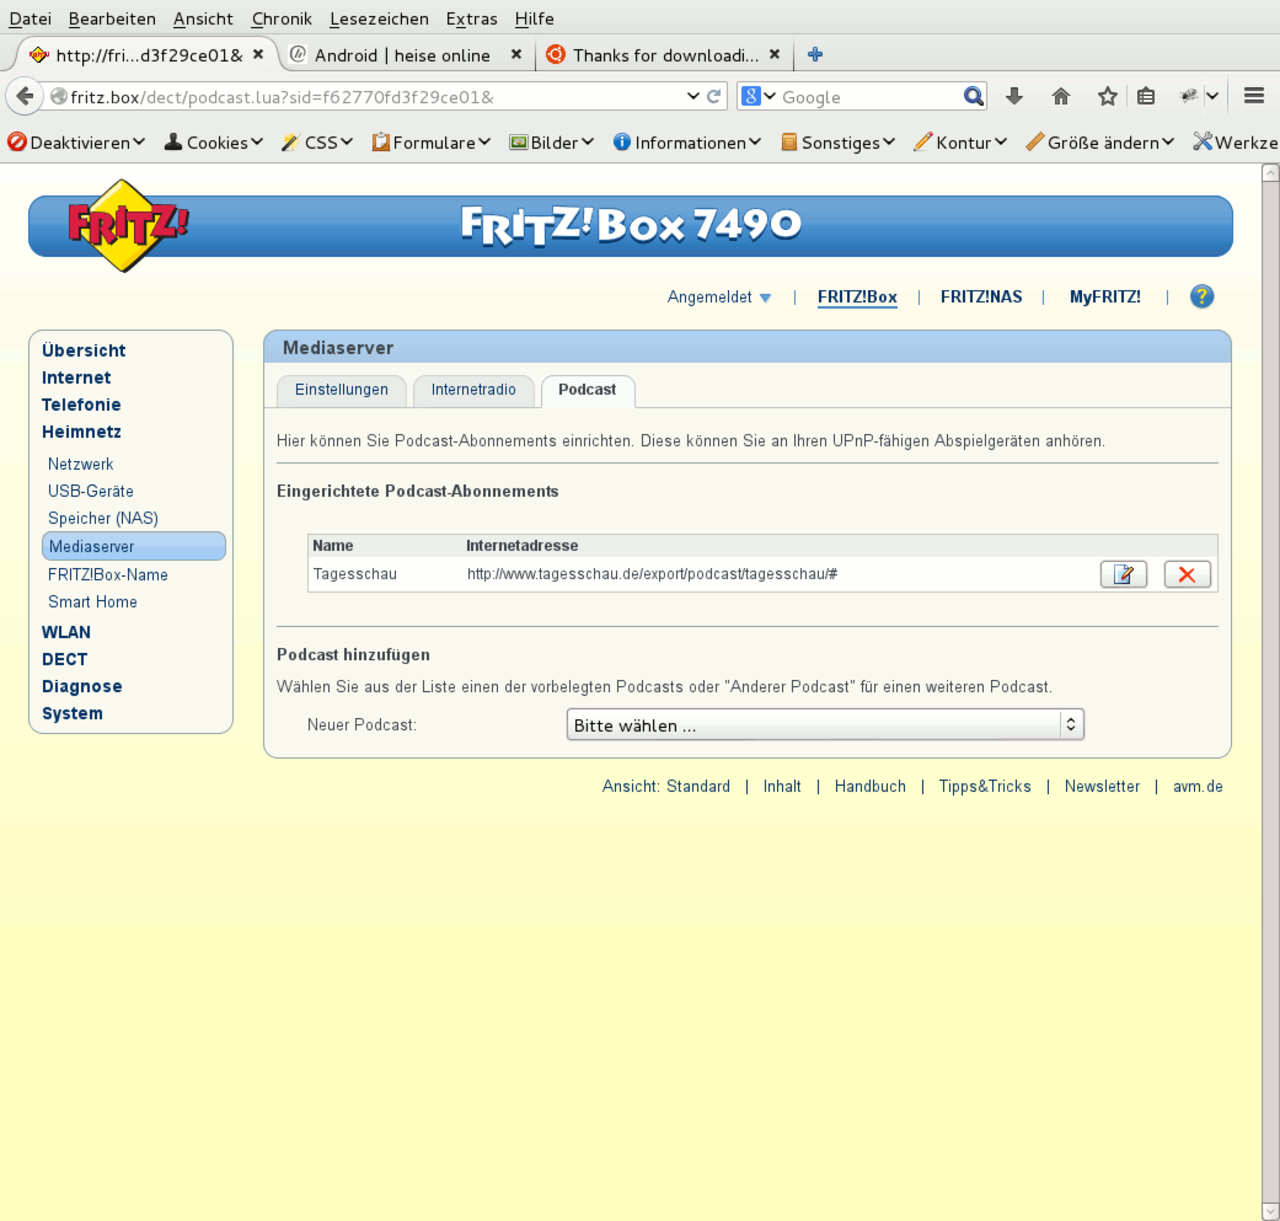The height and width of the screenshot is (1221, 1280).
Task: Click the page's vertical scrollbar up arrow
Action: [x=1270, y=173]
